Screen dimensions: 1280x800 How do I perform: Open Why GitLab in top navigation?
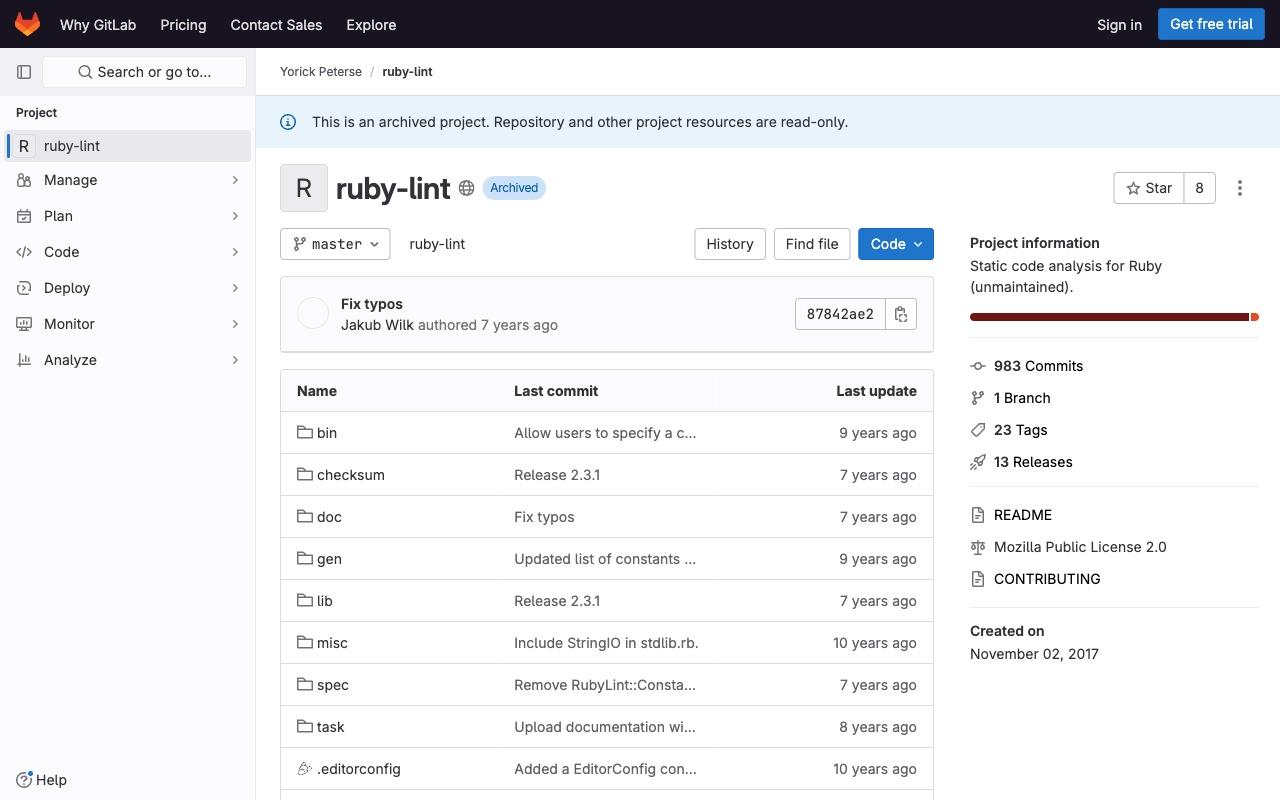[x=98, y=24]
